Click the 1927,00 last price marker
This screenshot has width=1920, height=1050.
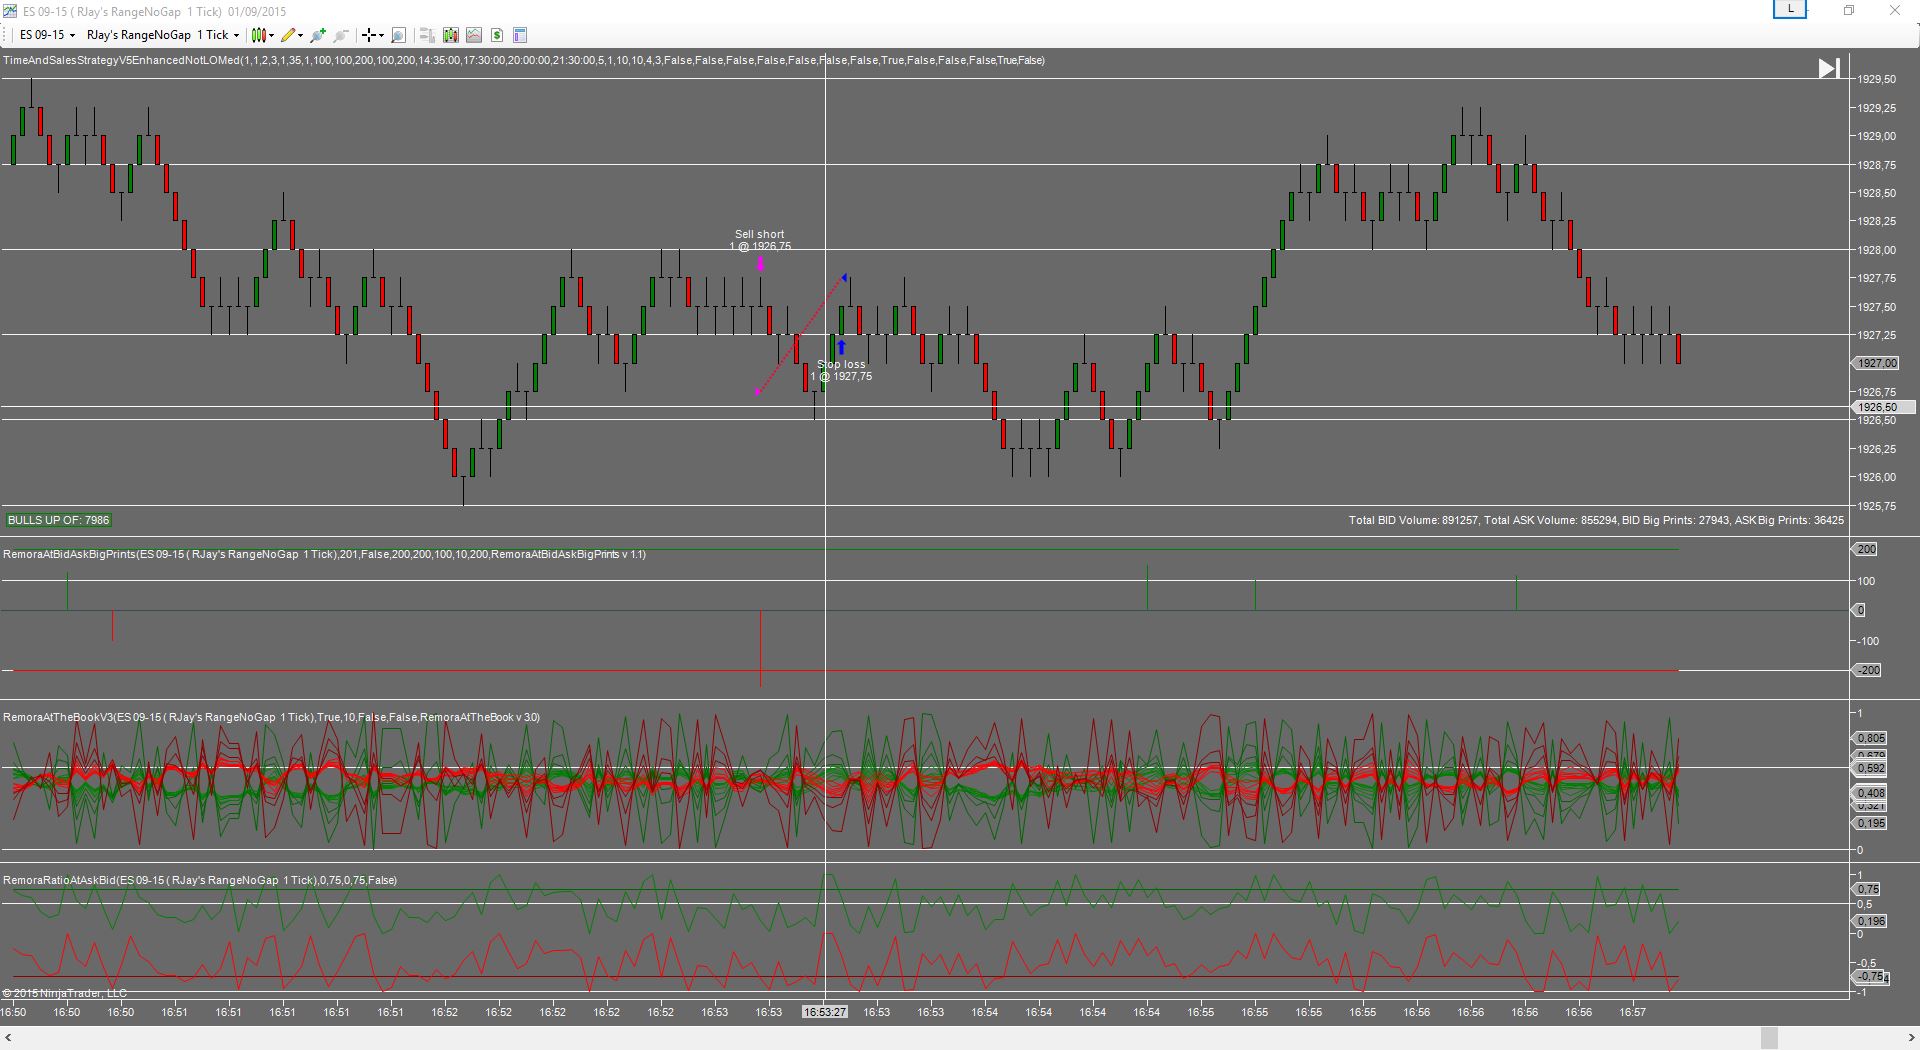tap(1877, 364)
